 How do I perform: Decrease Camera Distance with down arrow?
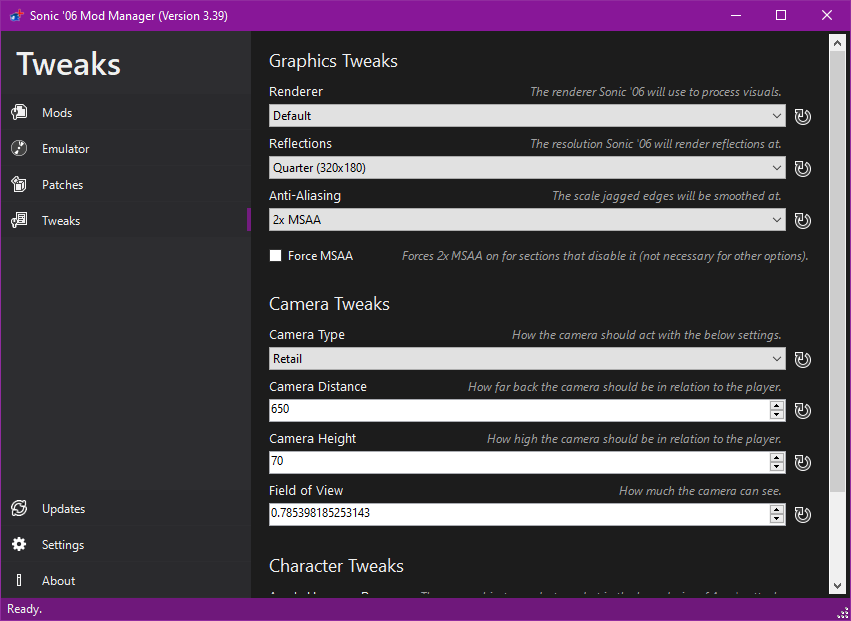[777, 415]
